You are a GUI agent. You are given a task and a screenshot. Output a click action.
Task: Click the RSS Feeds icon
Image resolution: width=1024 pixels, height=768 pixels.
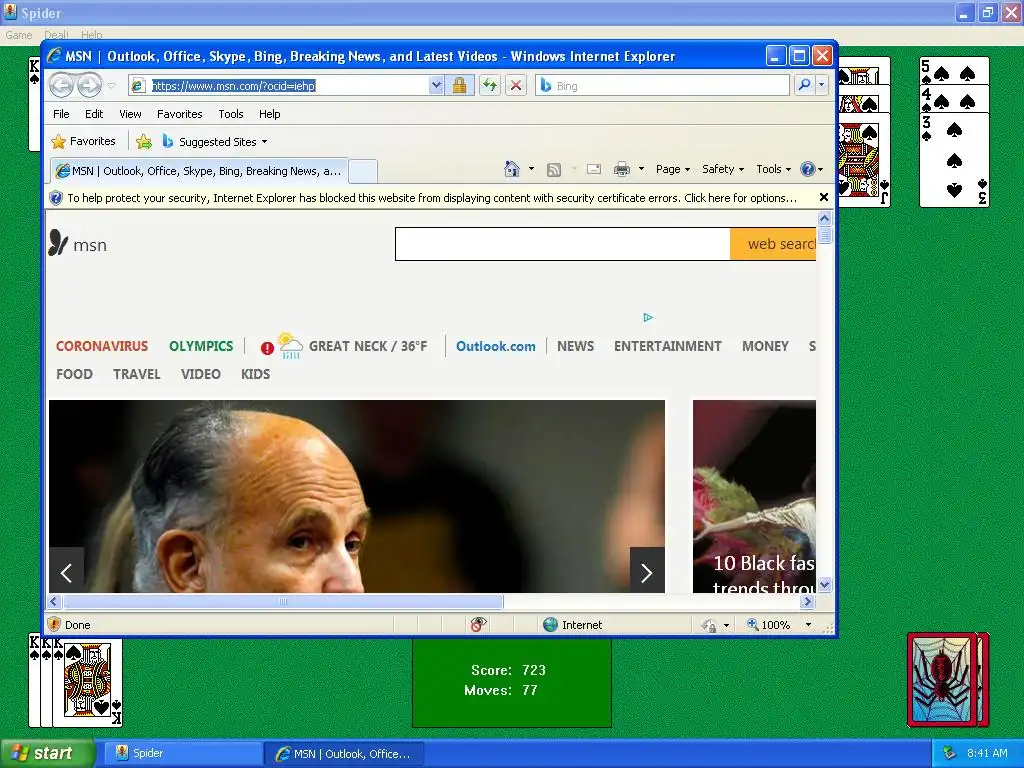click(x=554, y=170)
